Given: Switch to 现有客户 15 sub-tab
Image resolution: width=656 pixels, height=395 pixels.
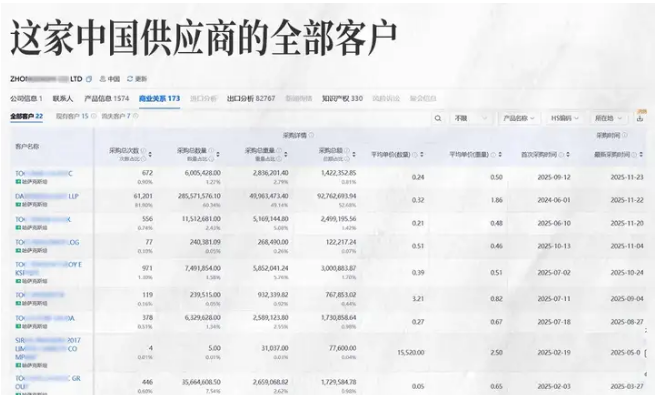Looking at the screenshot, I should coord(72,116).
